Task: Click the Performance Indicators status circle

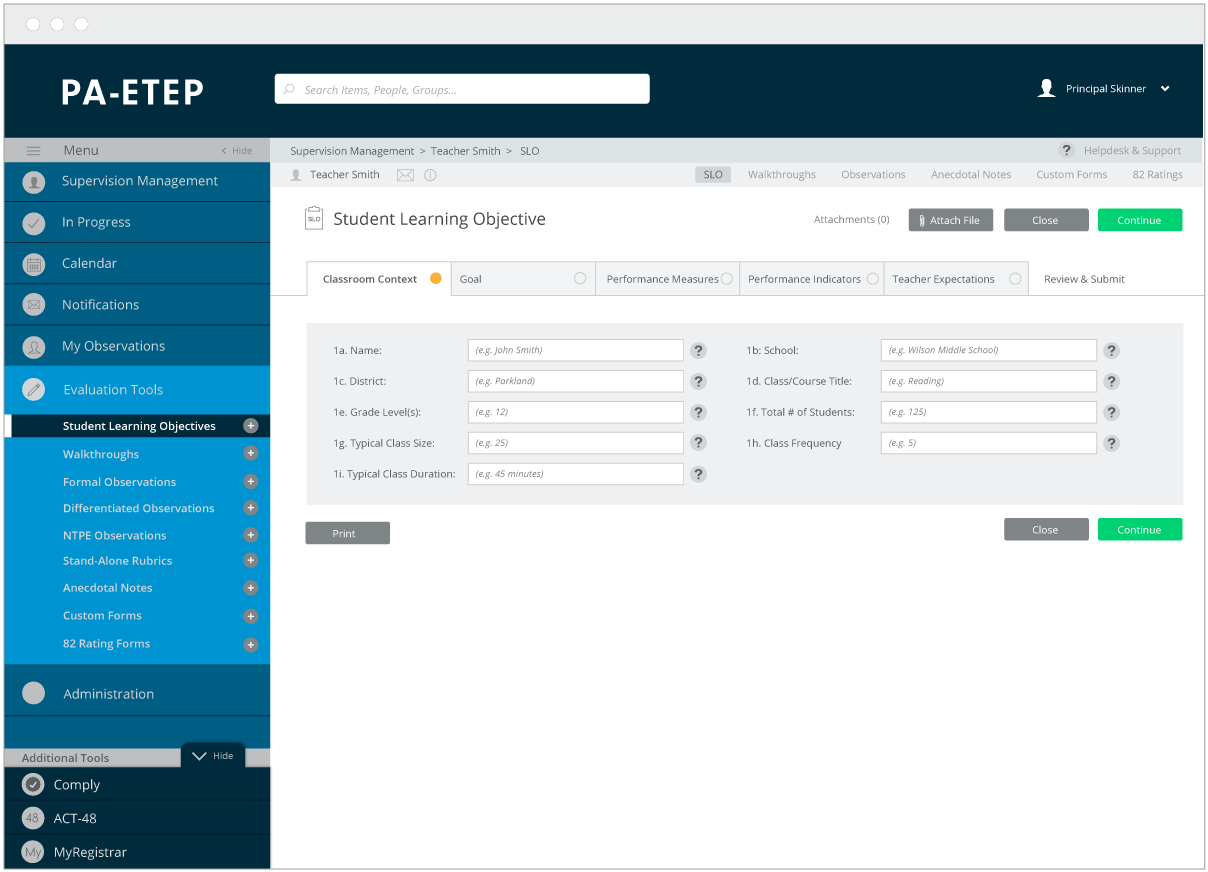Action: click(873, 279)
